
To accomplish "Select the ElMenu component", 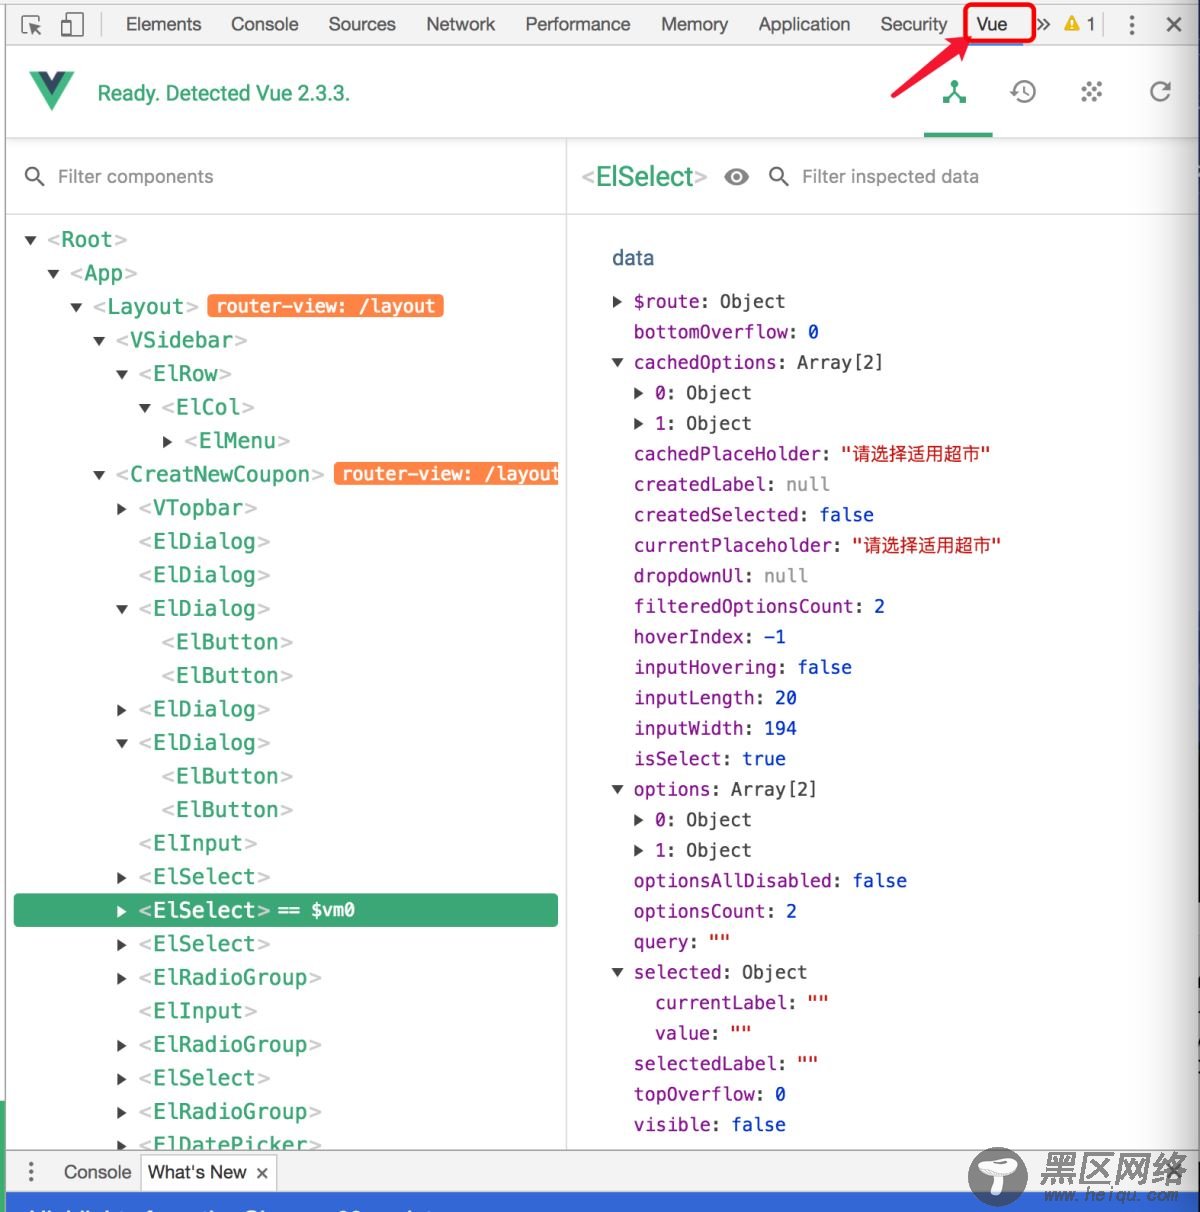I will point(237,441).
